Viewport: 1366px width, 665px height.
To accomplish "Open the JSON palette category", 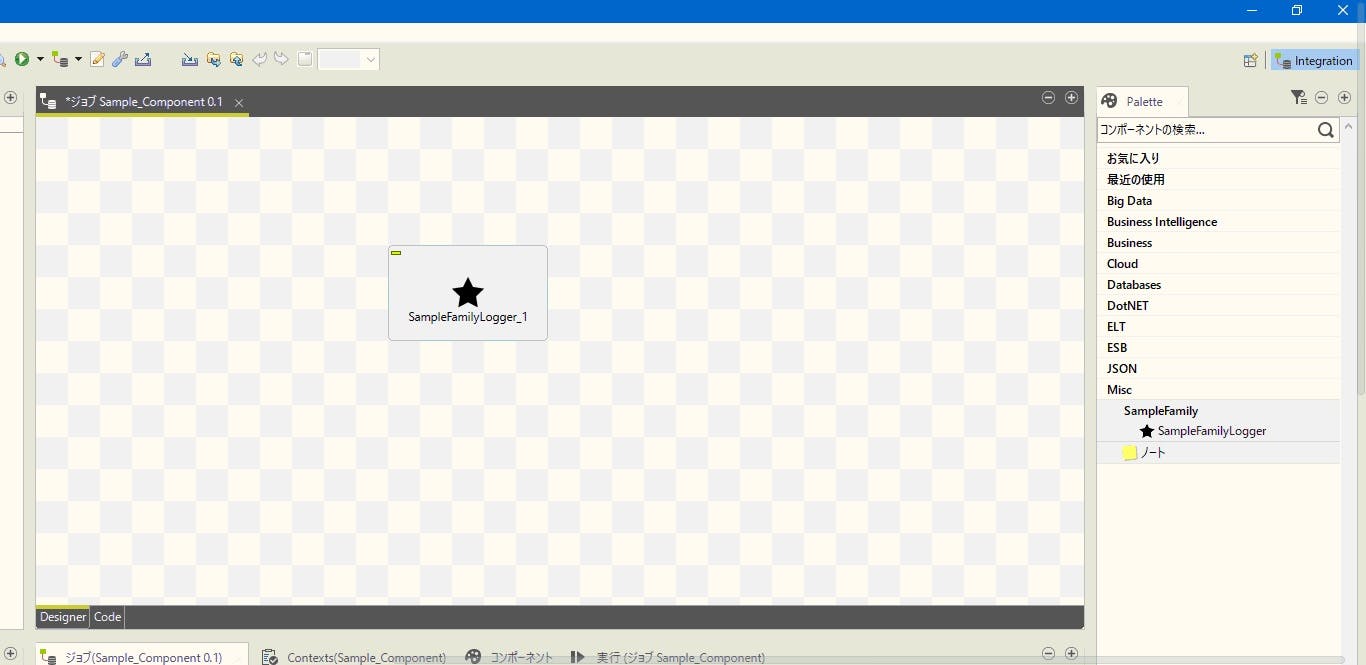I will click(1218, 368).
